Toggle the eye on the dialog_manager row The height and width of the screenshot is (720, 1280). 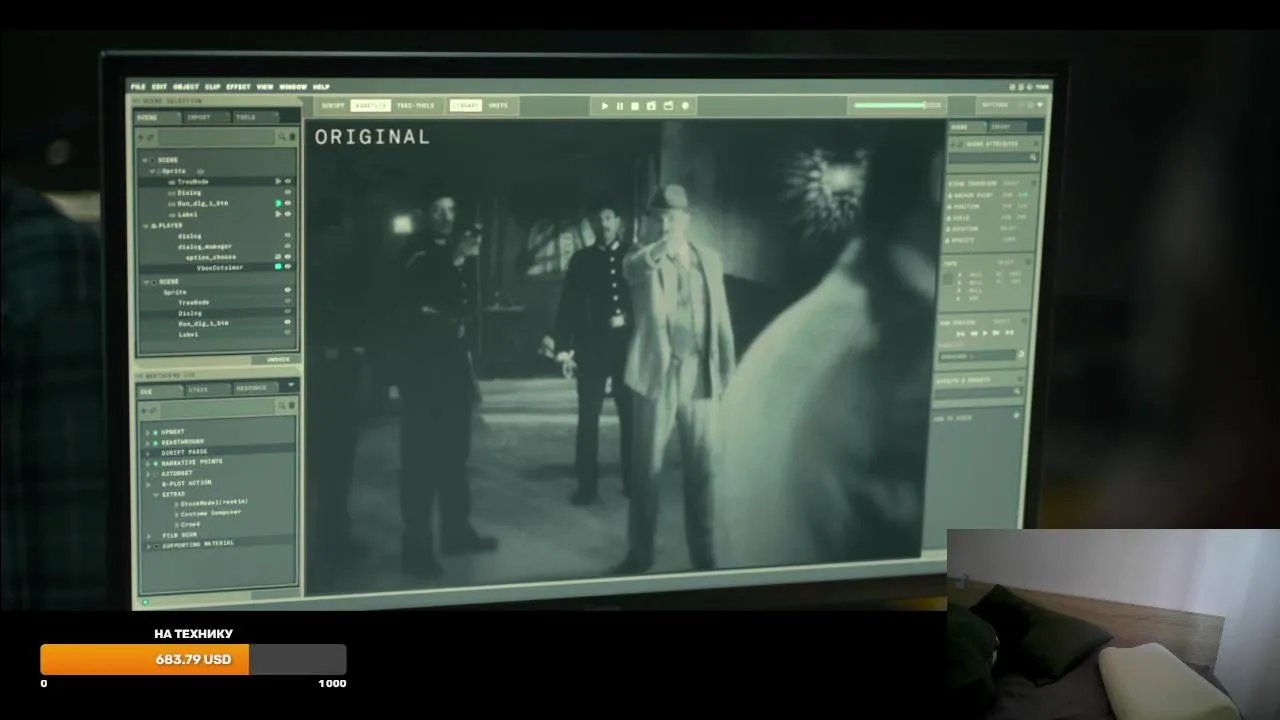point(288,246)
